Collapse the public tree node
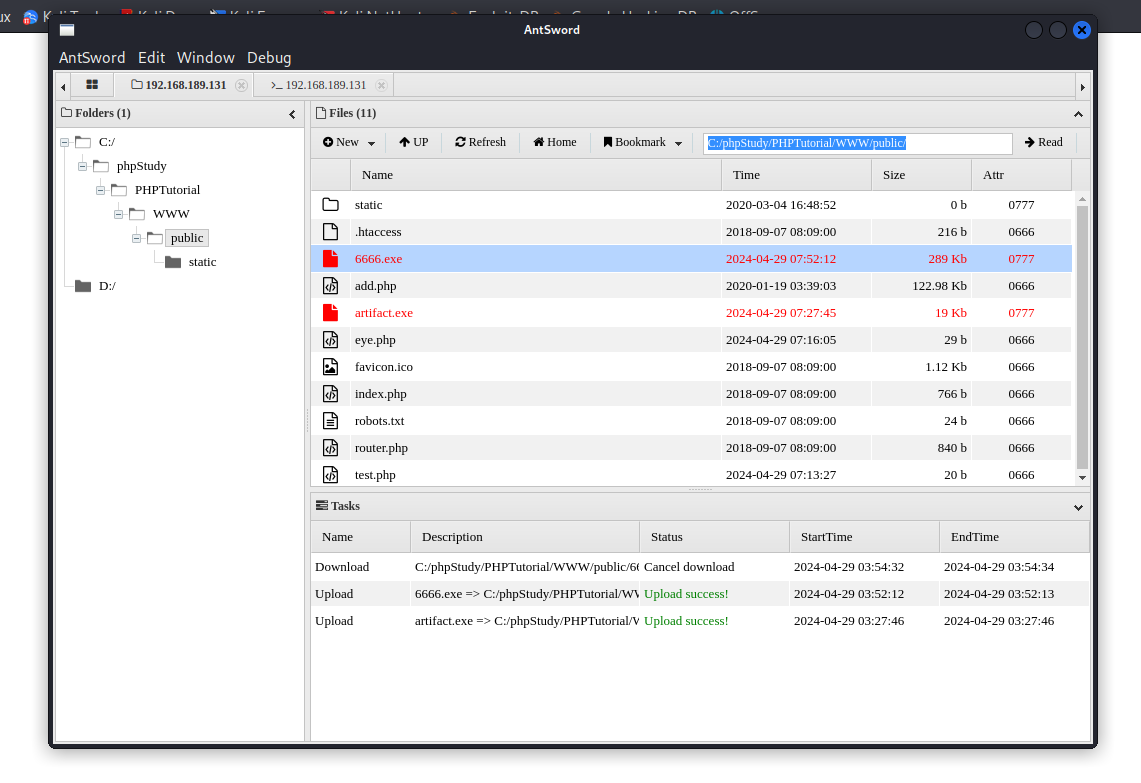Viewport: 1141px width, 783px height. coord(136,239)
